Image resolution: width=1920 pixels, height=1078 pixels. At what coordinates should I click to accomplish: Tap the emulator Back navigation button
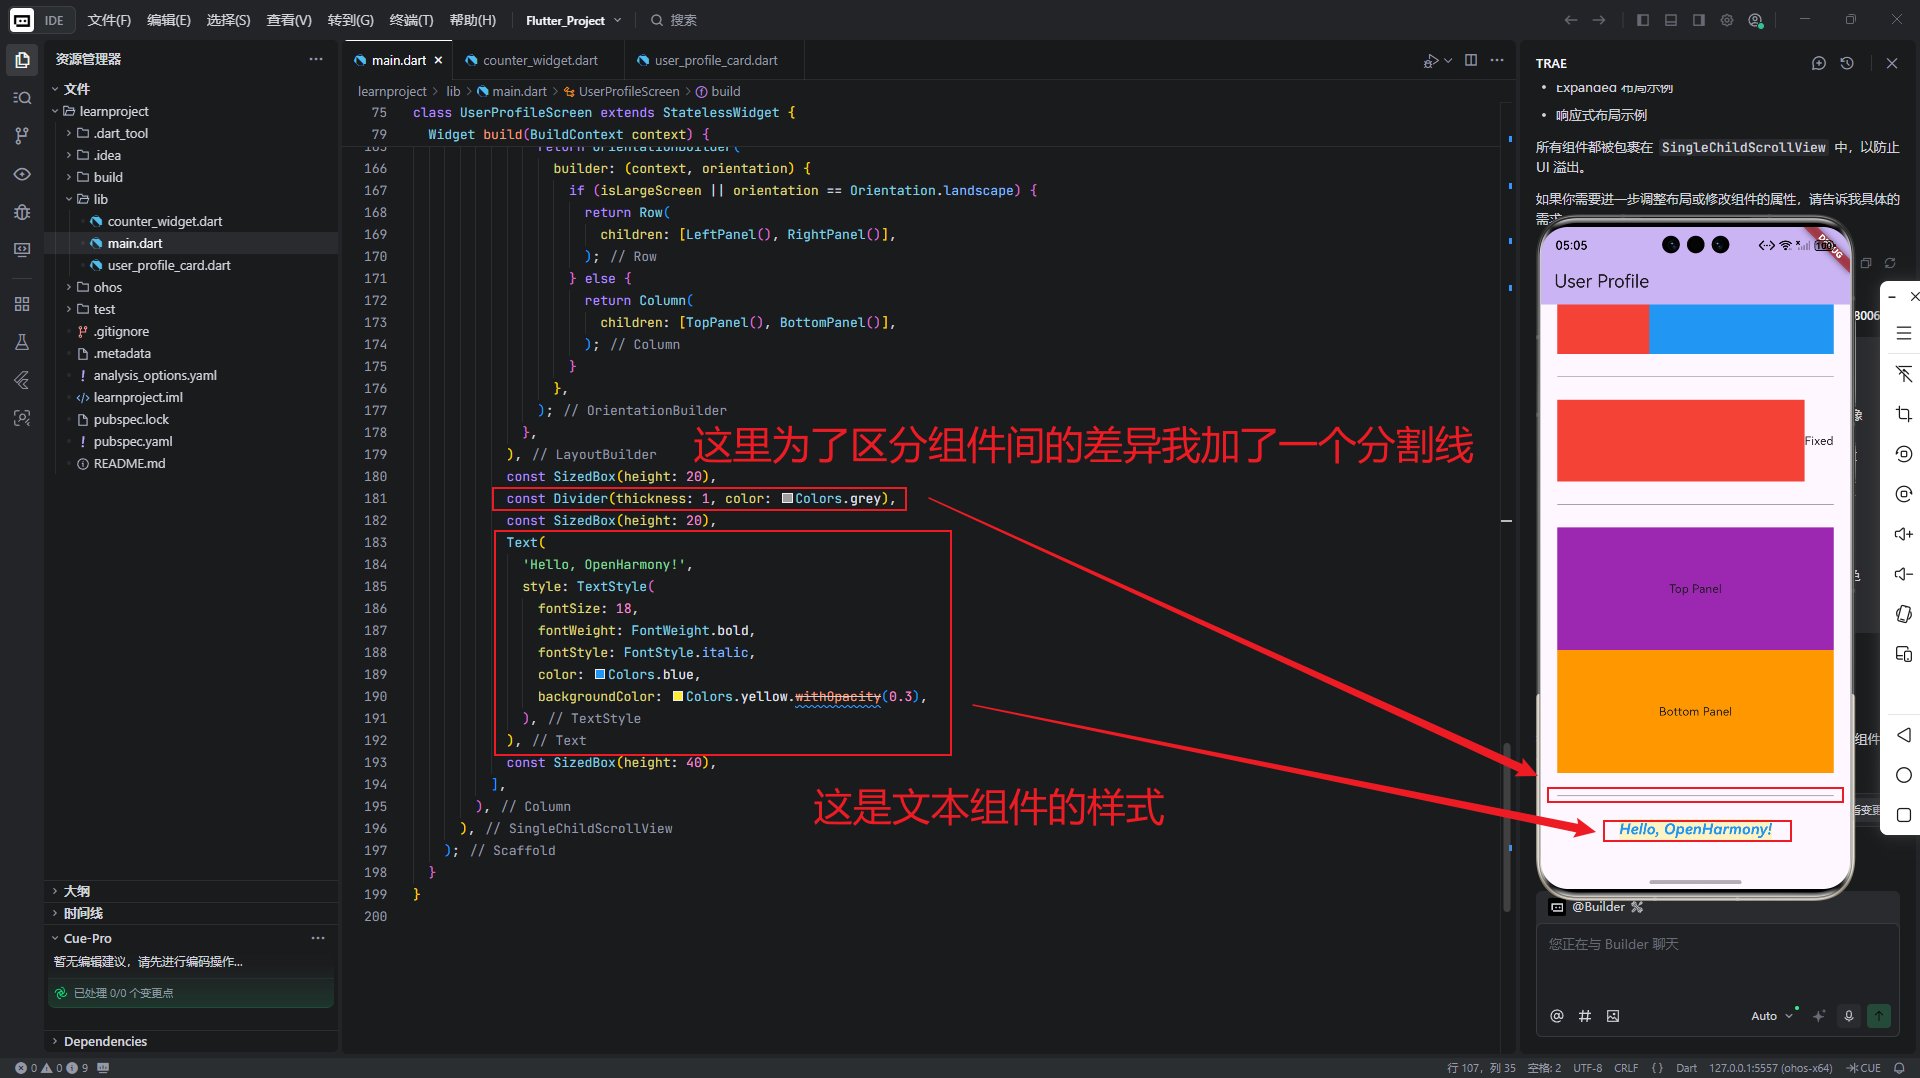tap(1905, 735)
